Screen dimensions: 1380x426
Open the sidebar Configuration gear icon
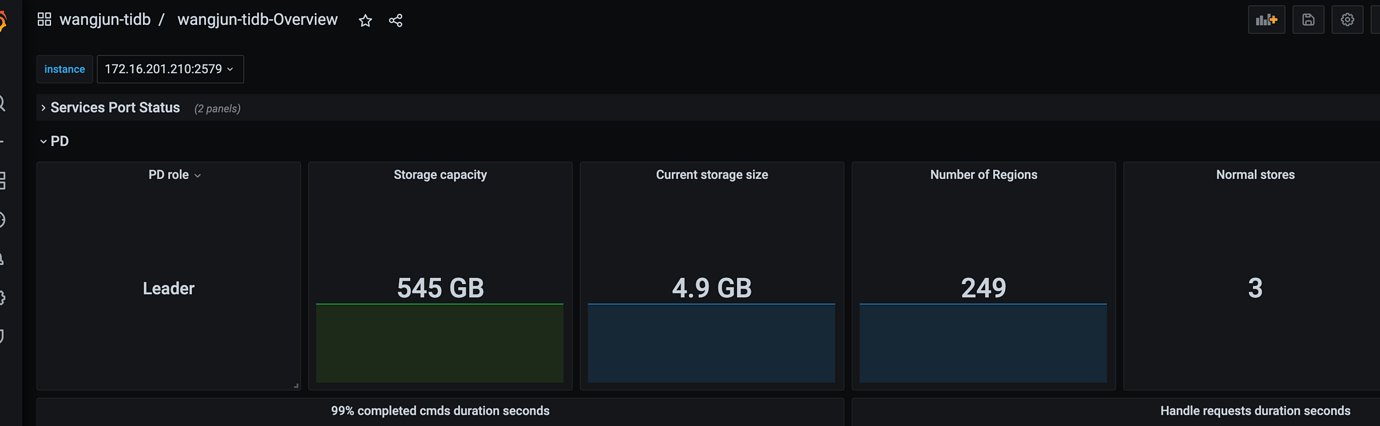tap(3, 298)
